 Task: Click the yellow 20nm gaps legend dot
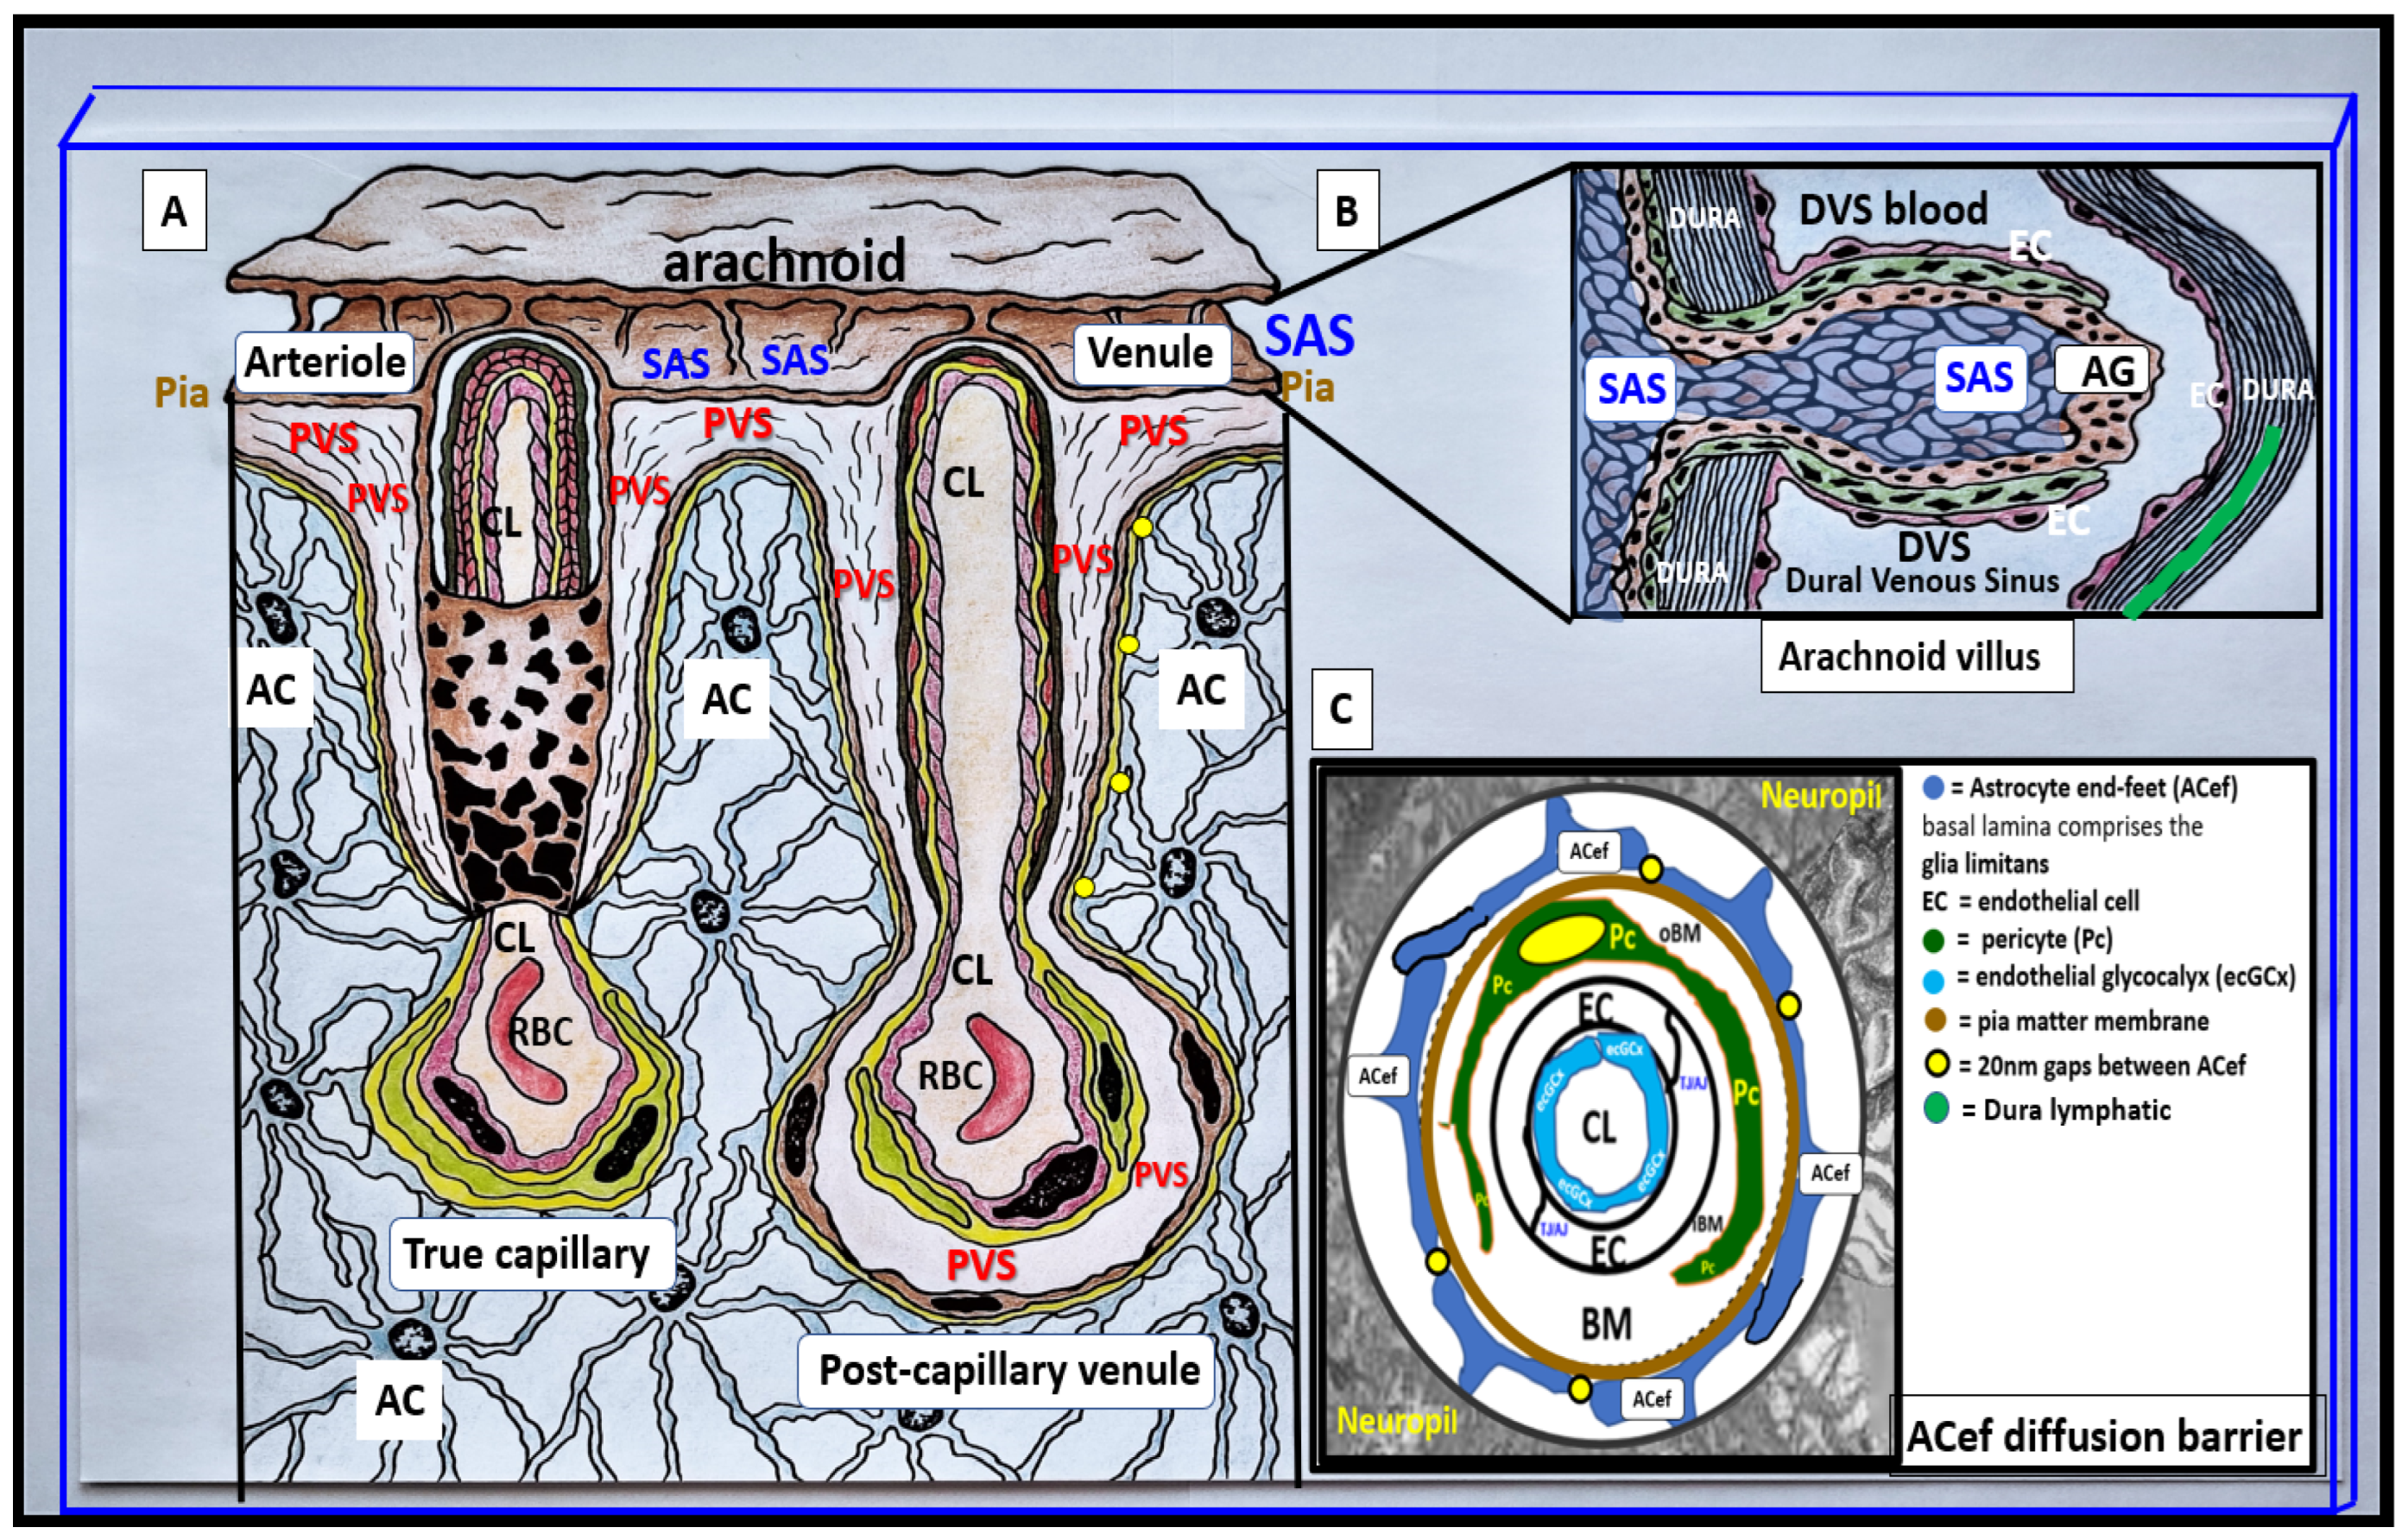(x=1936, y=1064)
